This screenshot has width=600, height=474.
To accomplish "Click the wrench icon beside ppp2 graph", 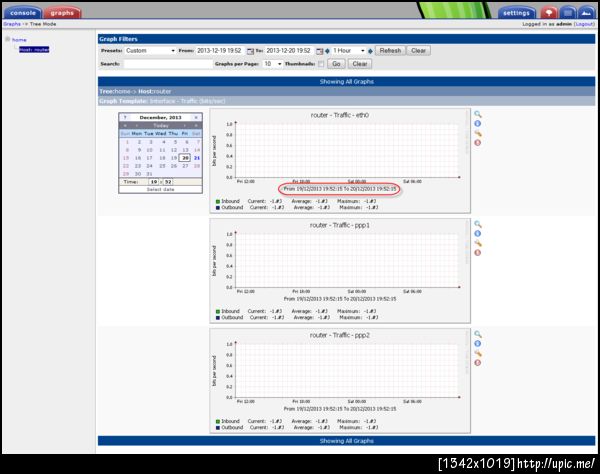I will click(478, 353).
